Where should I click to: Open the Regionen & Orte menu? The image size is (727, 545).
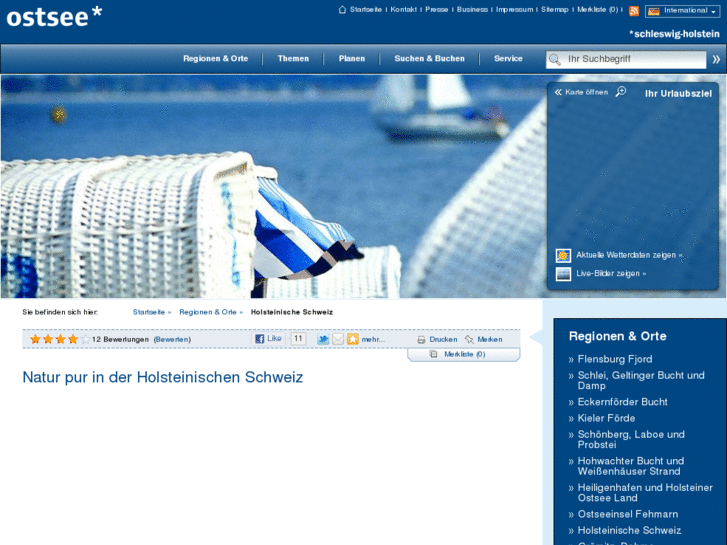(x=216, y=59)
